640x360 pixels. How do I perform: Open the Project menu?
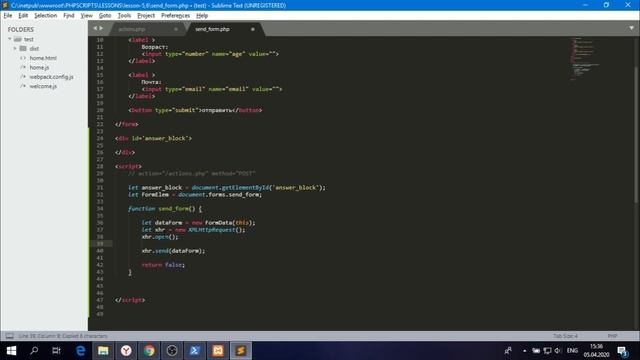(146, 16)
